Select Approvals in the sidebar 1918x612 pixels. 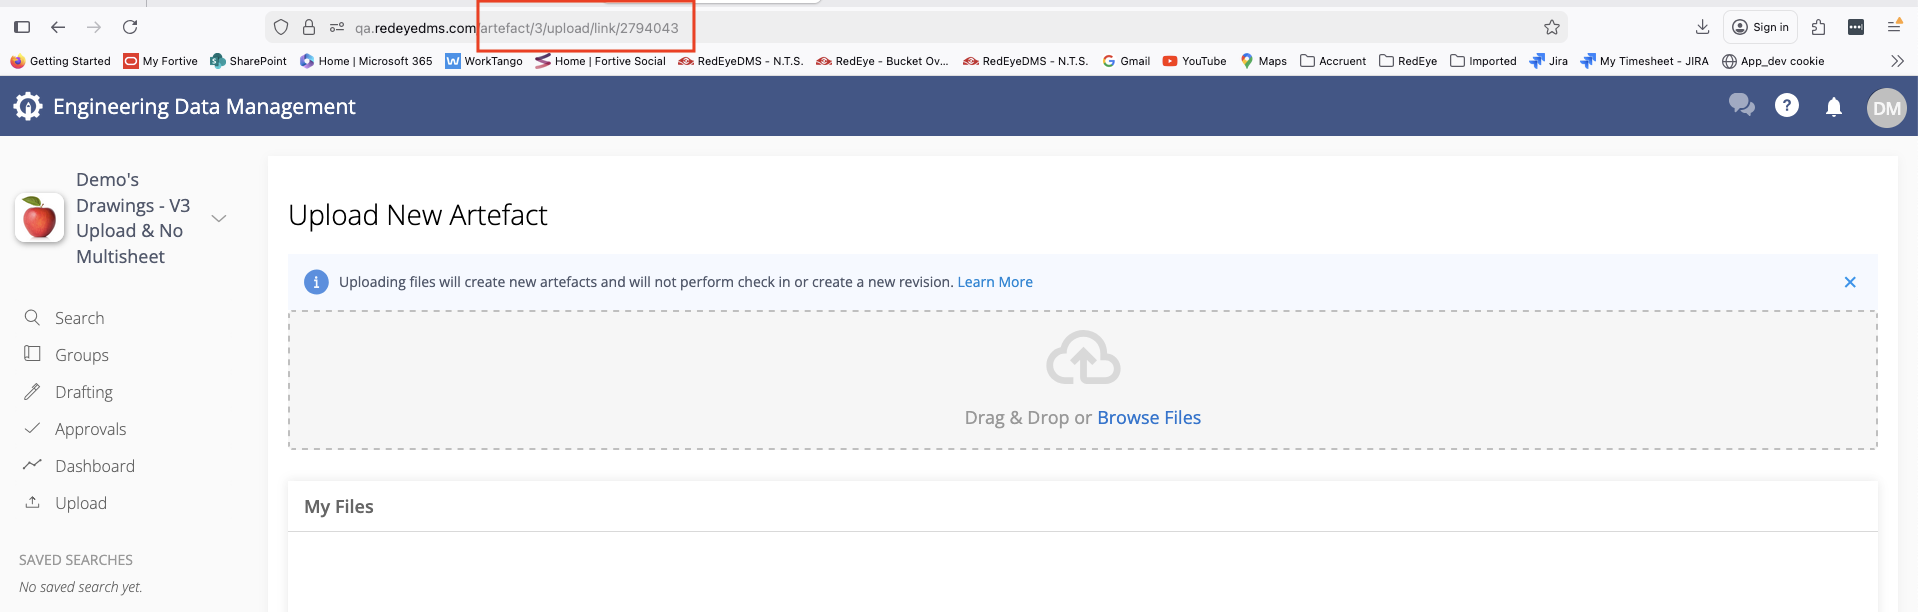click(90, 429)
